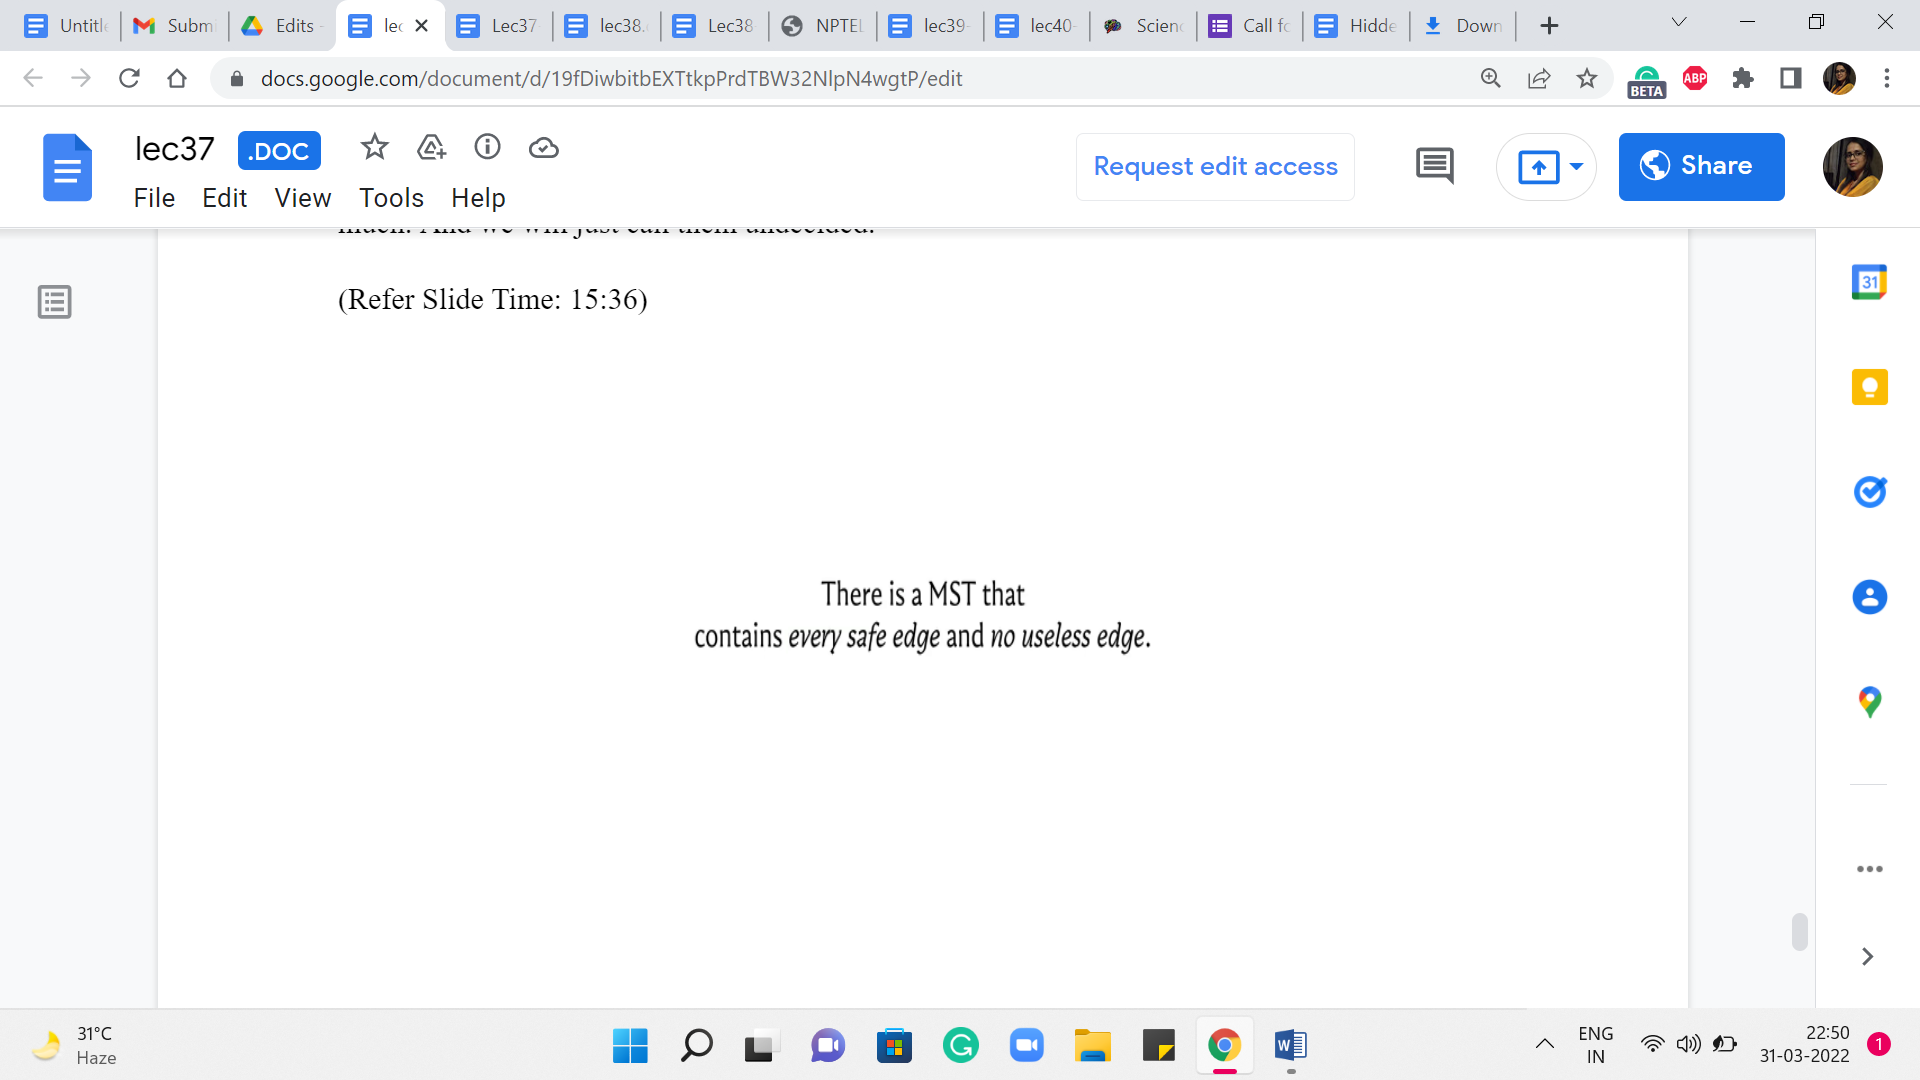Viewport: 1920px width, 1080px height.
Task: Click the document vertical scrollbar thumb
Action: 1799,931
